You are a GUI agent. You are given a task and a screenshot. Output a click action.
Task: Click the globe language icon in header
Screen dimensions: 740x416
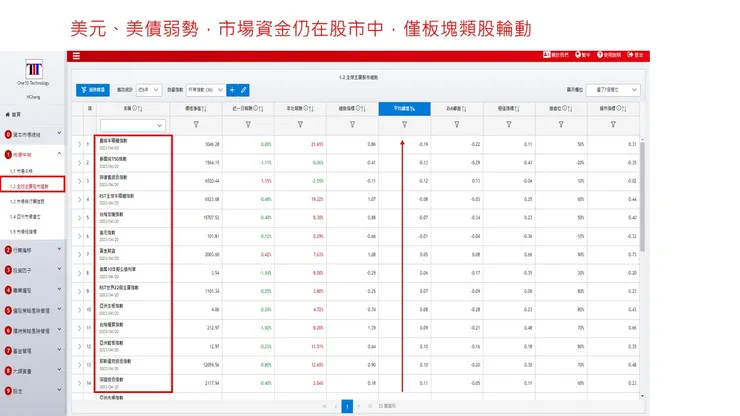pyautogui.click(x=578, y=55)
